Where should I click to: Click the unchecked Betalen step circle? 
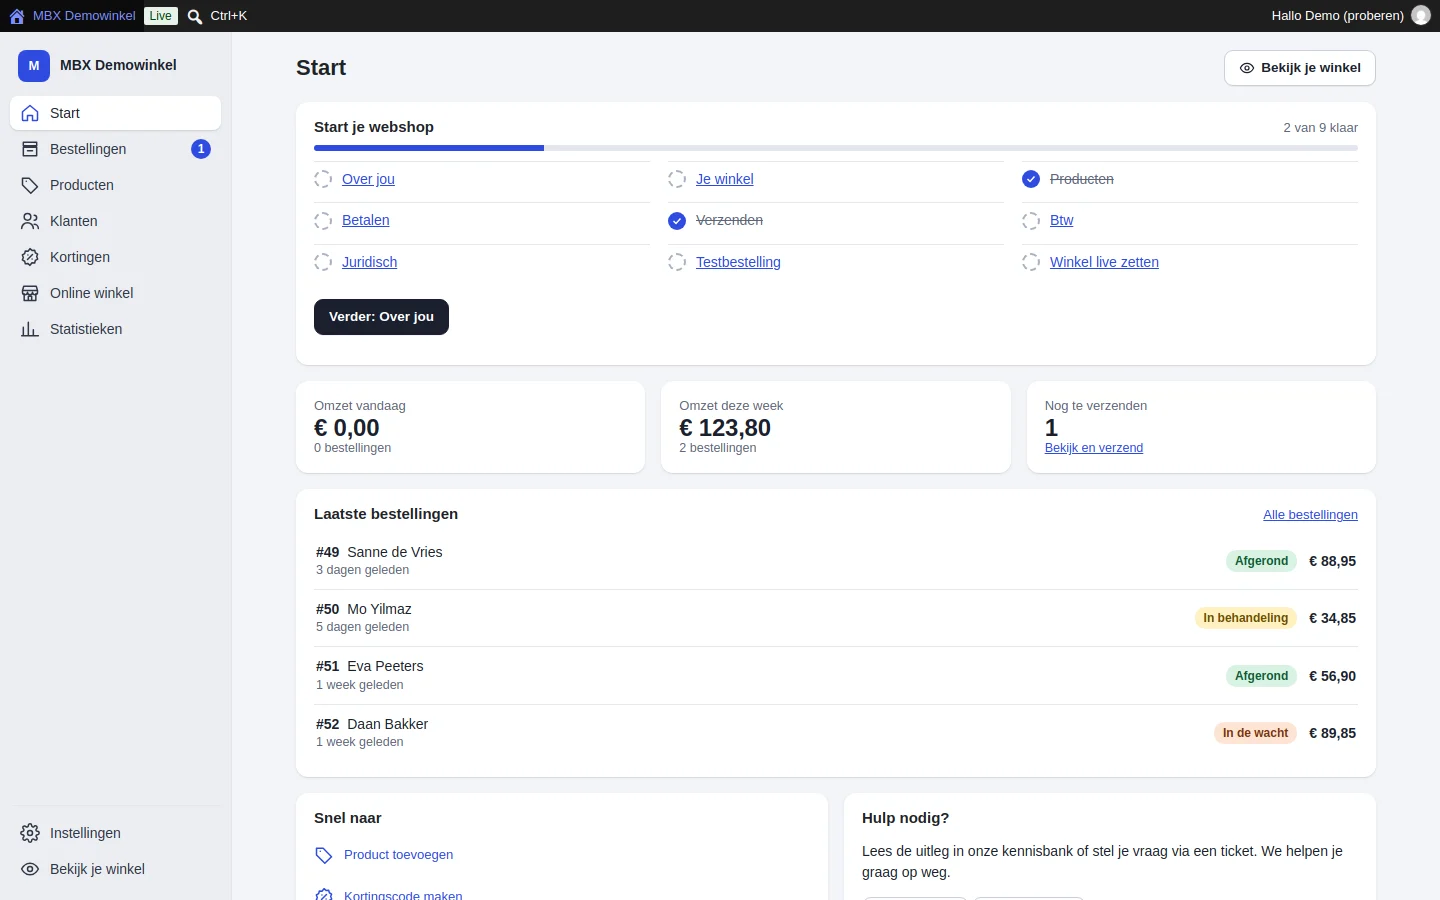(x=323, y=221)
